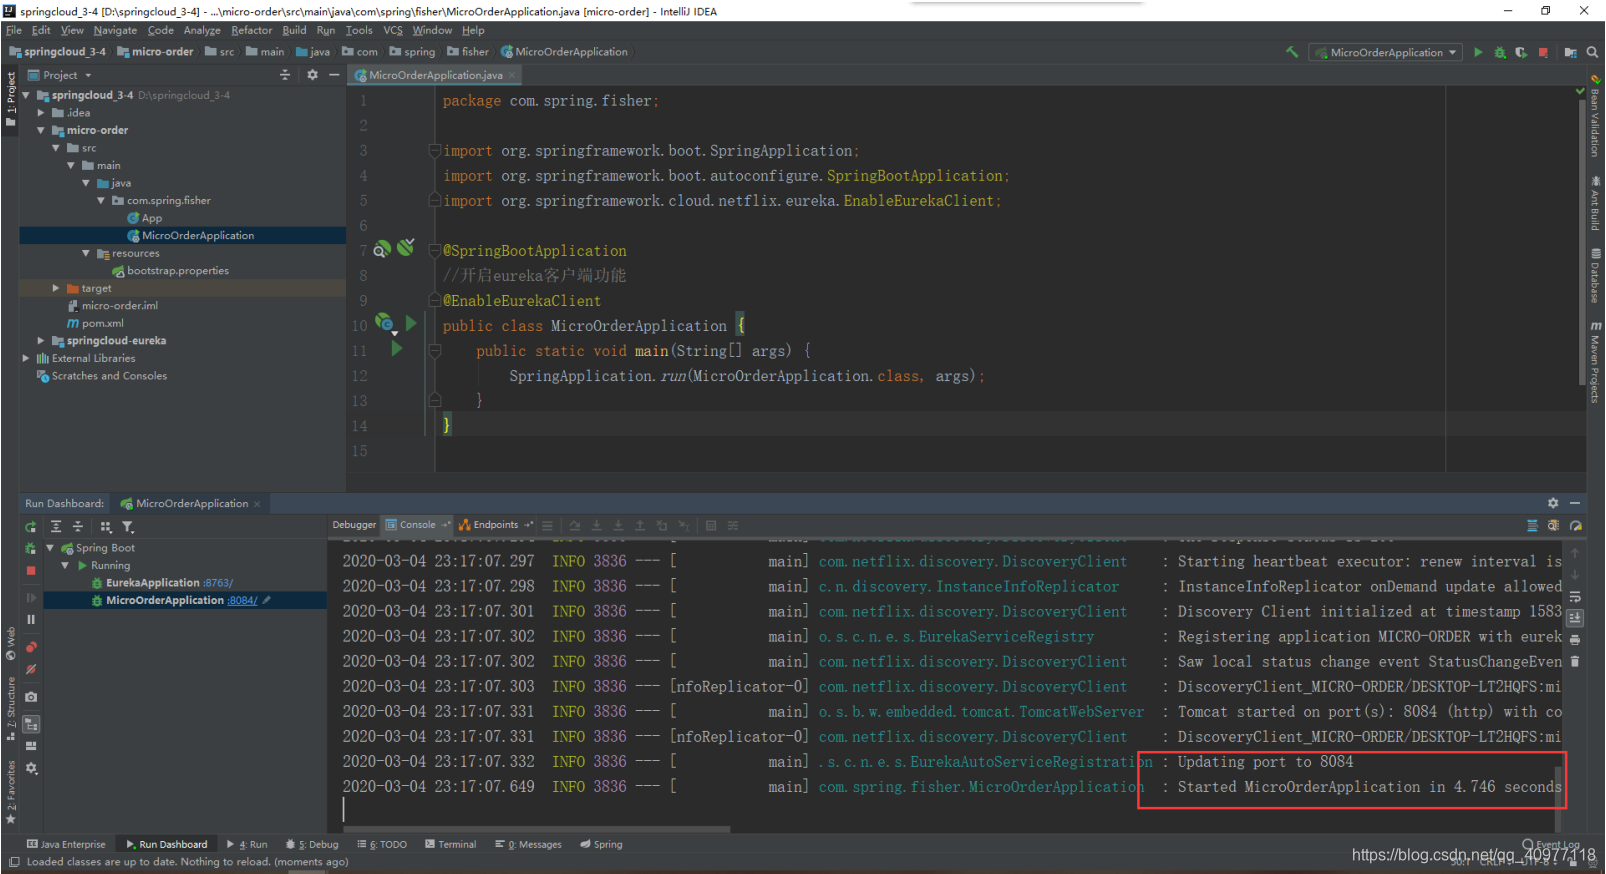
Task: Open MicroOrderApplication run configuration dropdown
Action: tap(1387, 52)
